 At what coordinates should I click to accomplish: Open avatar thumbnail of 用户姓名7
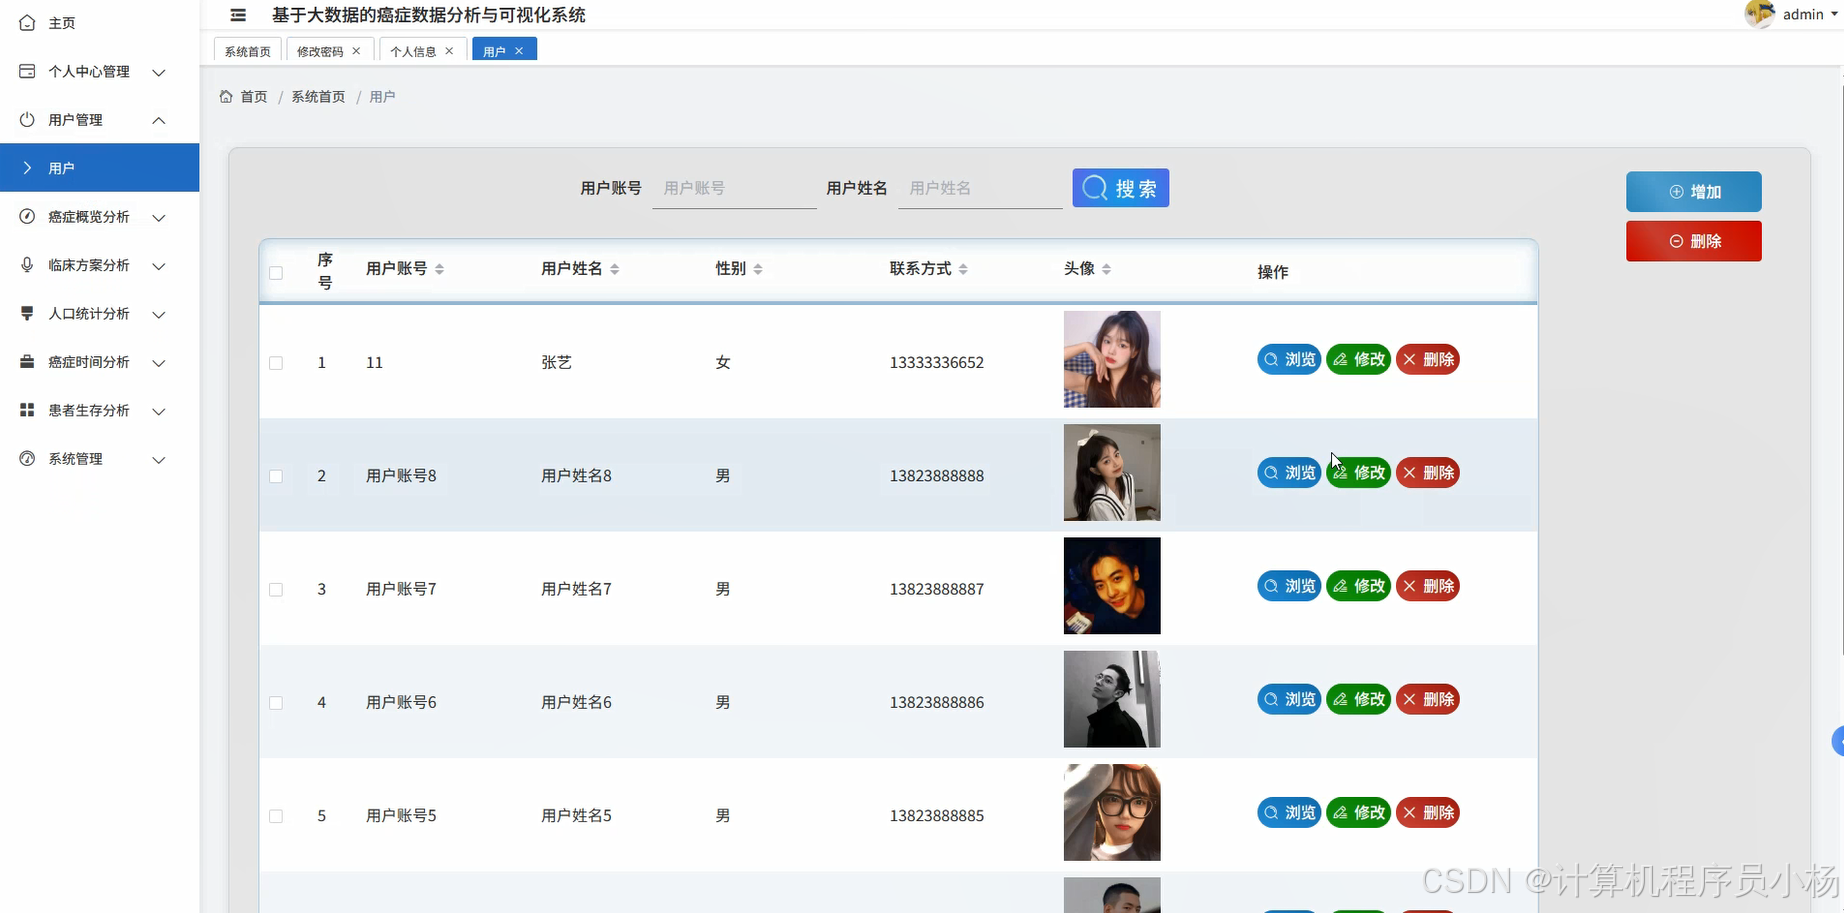(x=1112, y=586)
